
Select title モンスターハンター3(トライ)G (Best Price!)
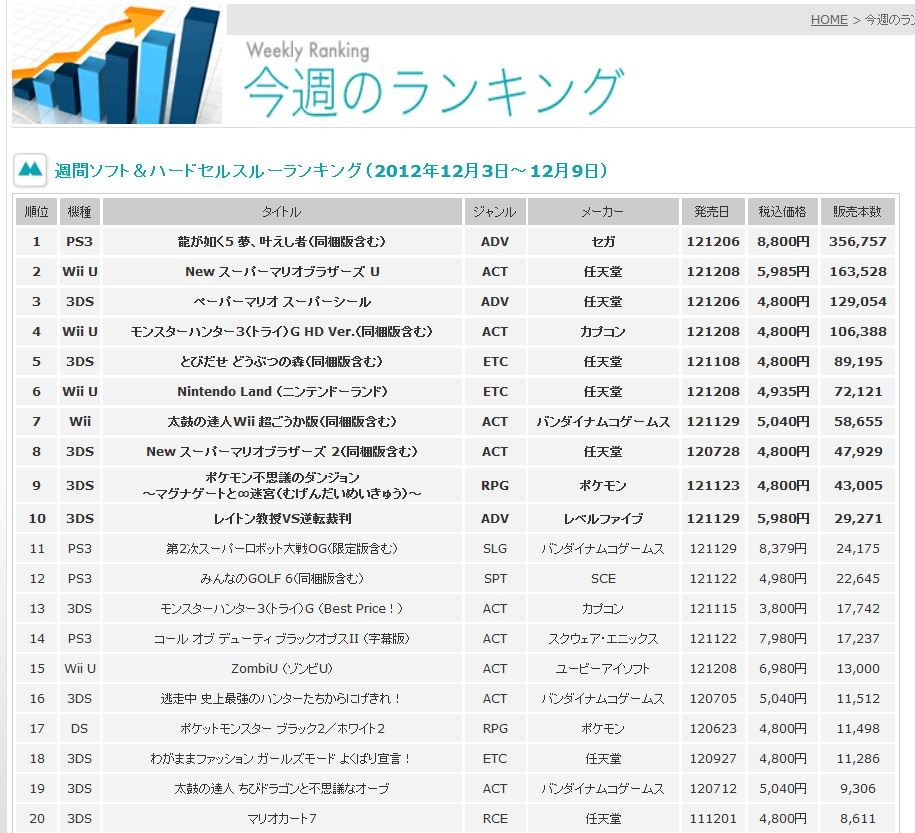click(282, 608)
